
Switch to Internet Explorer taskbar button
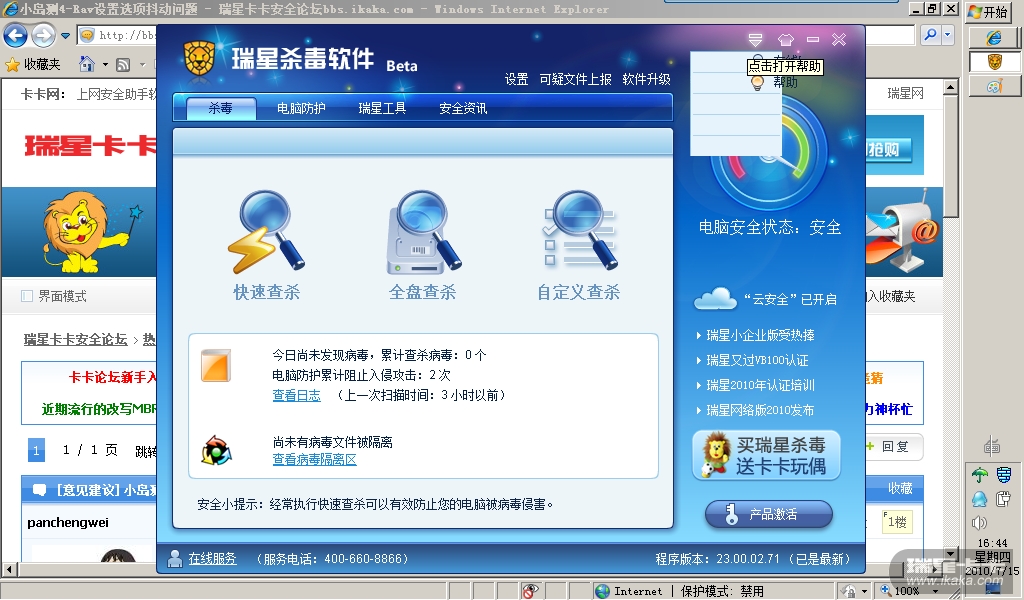pyautogui.click(x=994, y=38)
